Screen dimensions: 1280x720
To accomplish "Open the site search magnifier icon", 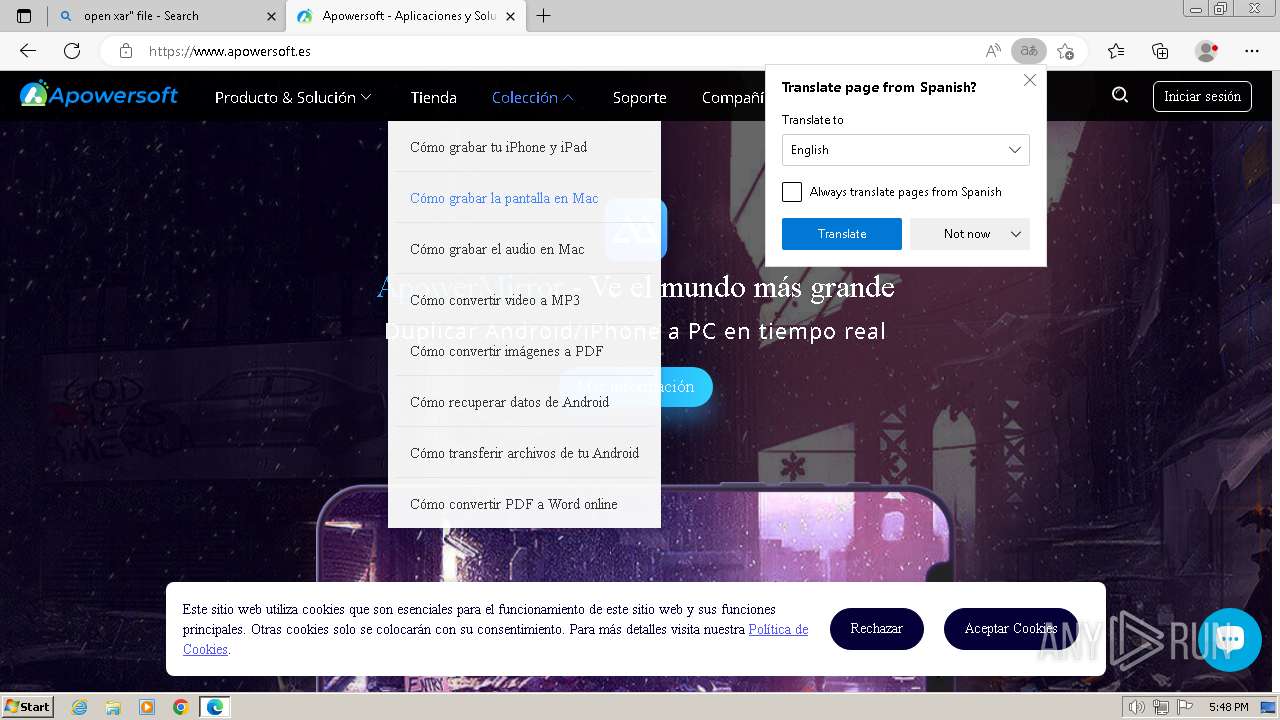I will [x=1120, y=95].
